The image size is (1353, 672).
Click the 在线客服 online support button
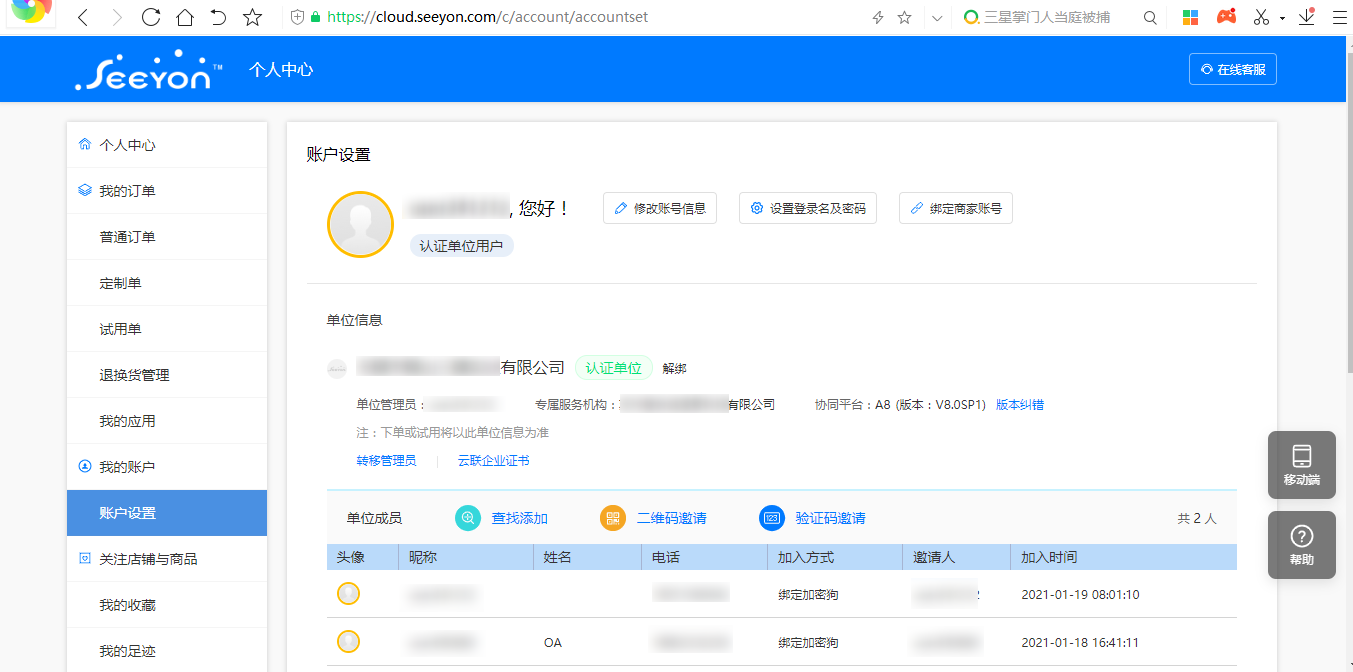click(x=1232, y=70)
